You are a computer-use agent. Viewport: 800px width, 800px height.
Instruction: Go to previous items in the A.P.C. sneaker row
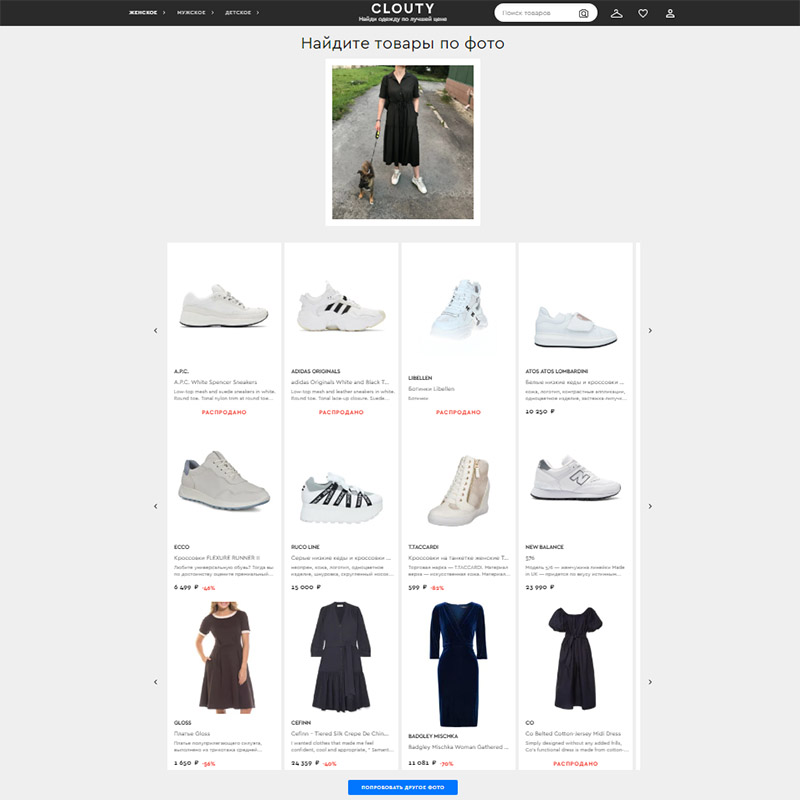(x=156, y=331)
